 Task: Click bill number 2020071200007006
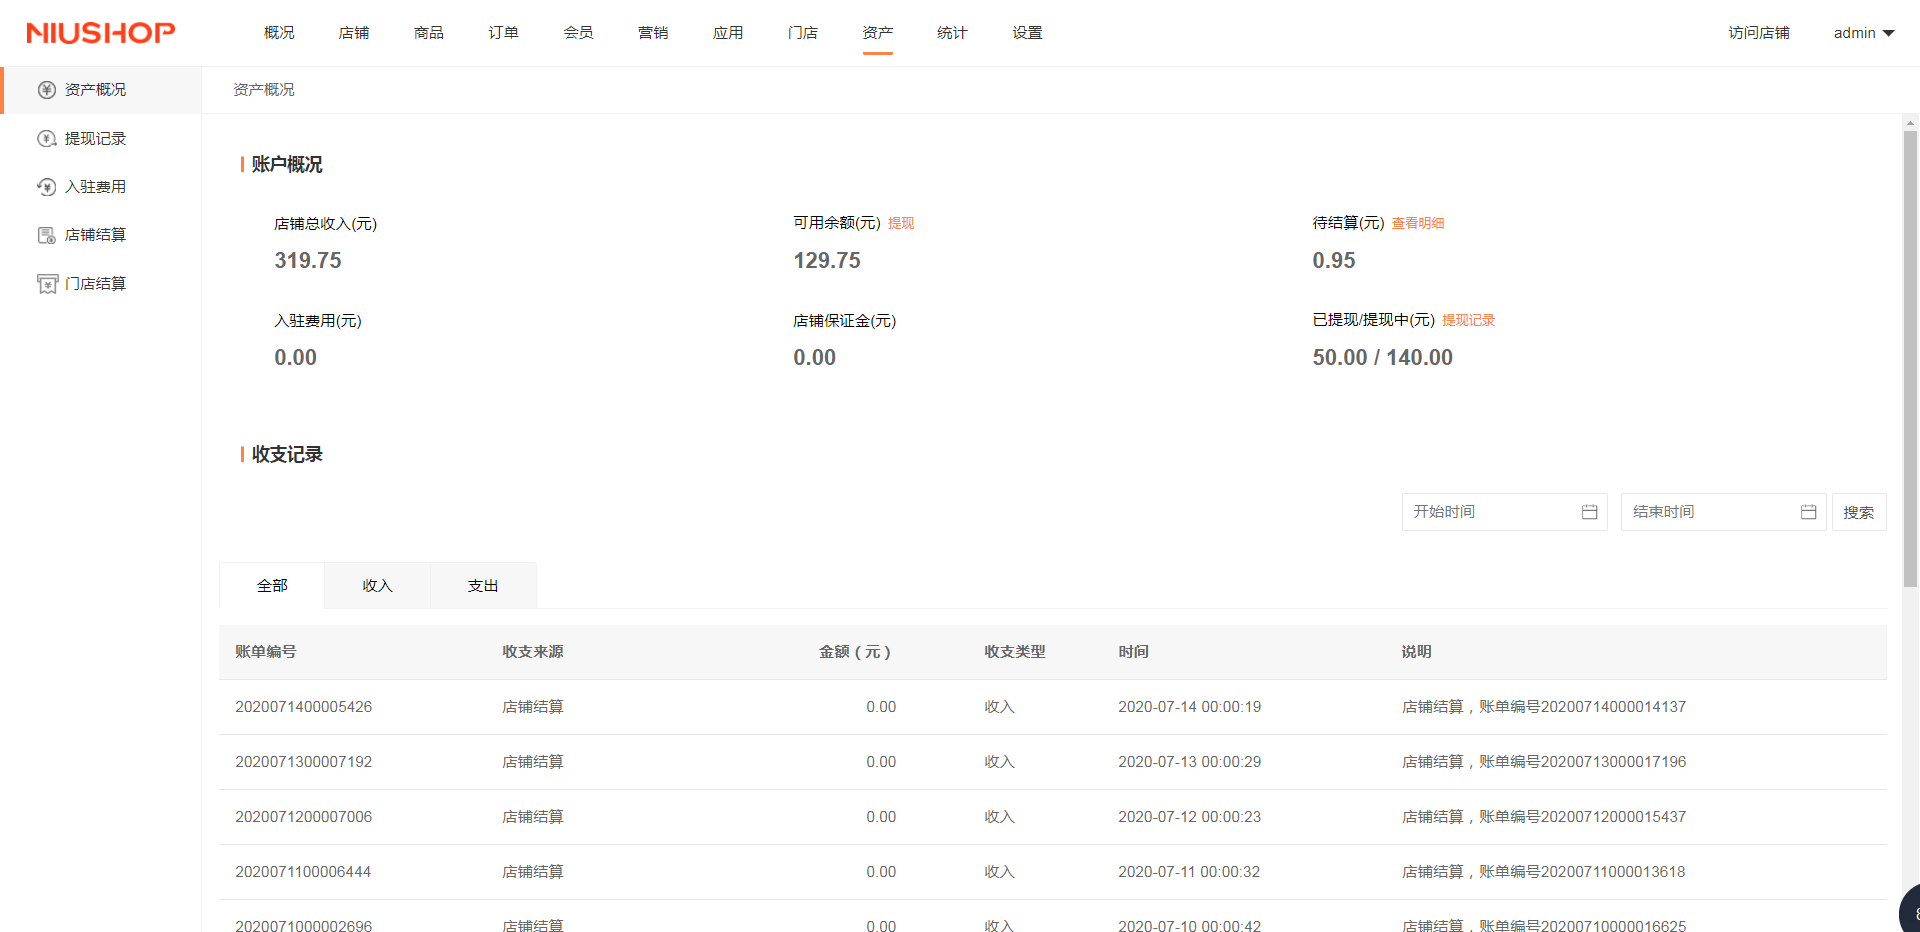coord(304,817)
